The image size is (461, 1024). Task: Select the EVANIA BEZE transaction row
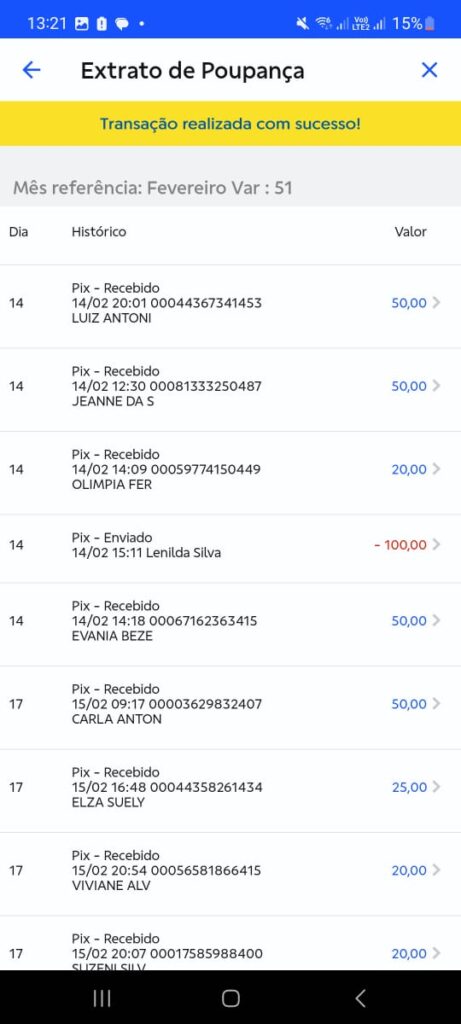click(230, 620)
